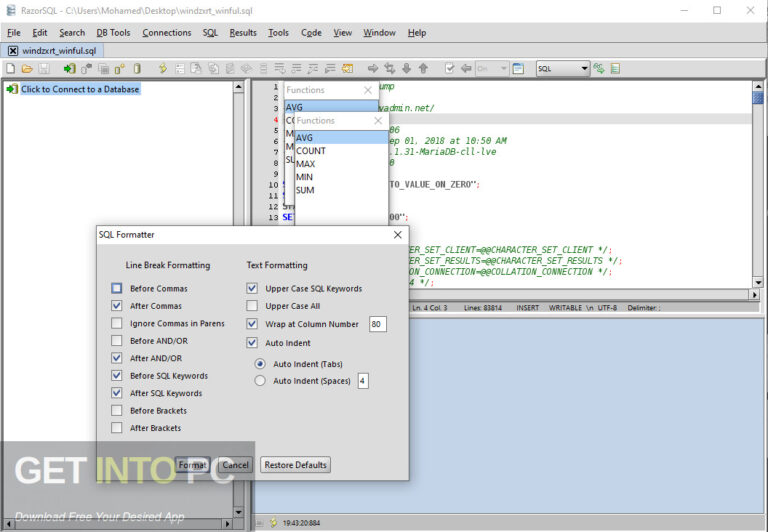The width and height of the screenshot is (768, 532).
Task: Click the database cylinder toolbar icon
Action: pyautogui.click(x=137, y=69)
